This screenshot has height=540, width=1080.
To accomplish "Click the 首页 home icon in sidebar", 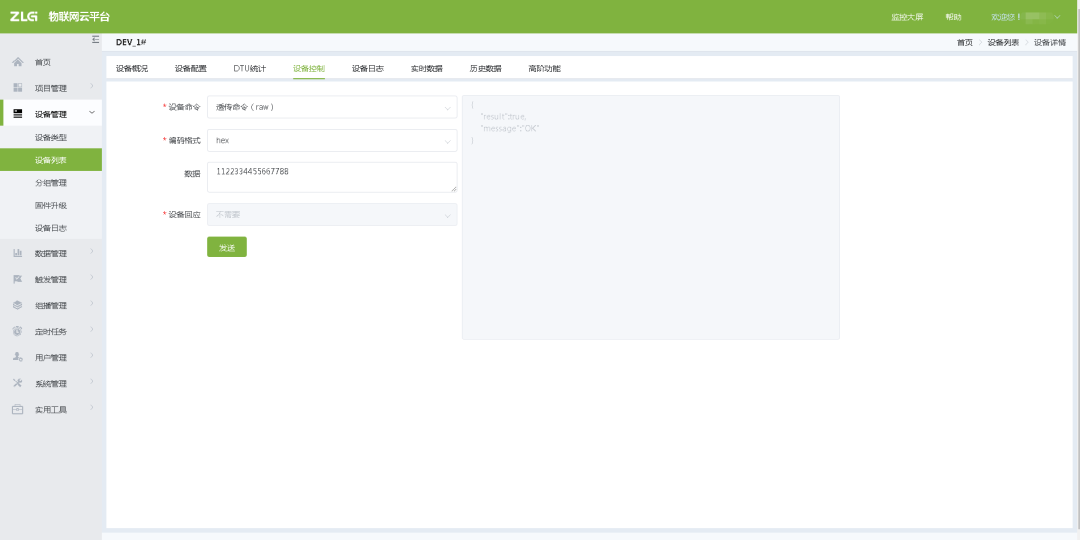I will 17,62.
